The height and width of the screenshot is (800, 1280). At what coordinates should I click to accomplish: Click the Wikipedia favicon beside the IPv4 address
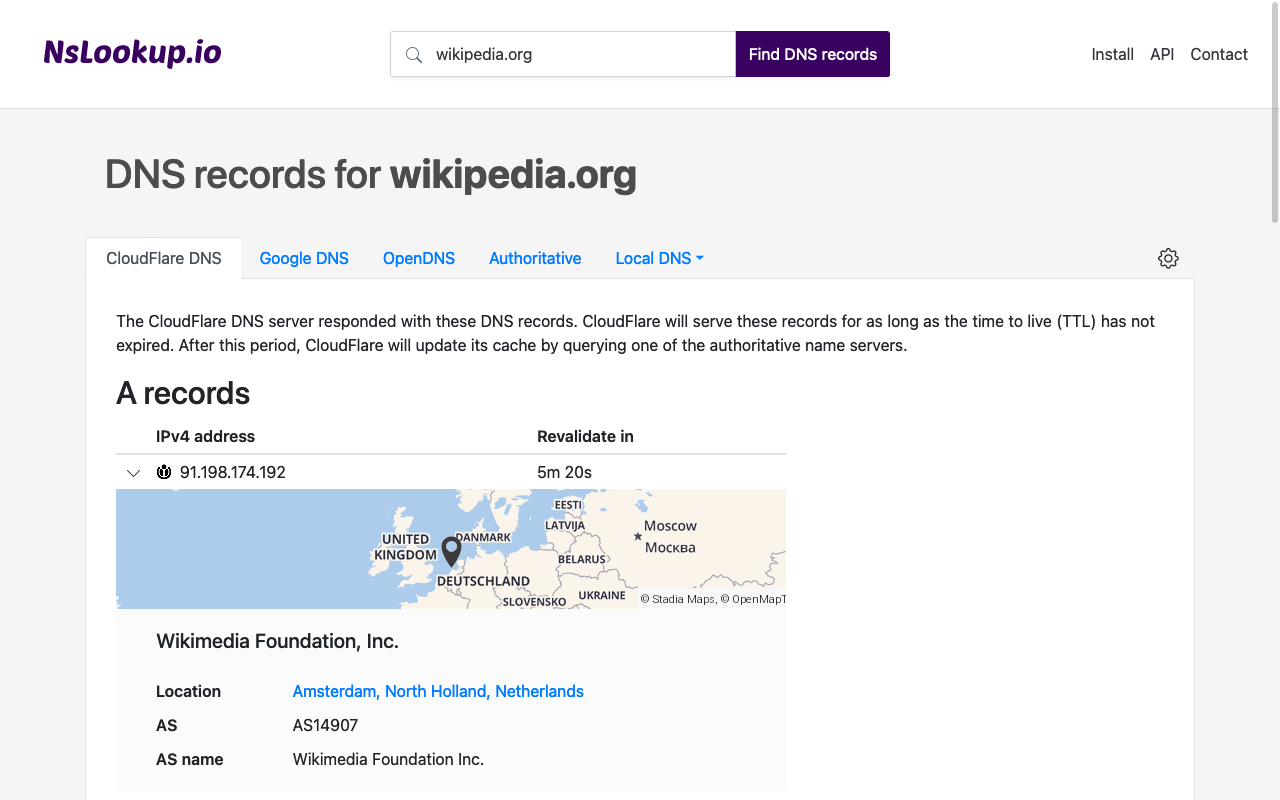[164, 472]
